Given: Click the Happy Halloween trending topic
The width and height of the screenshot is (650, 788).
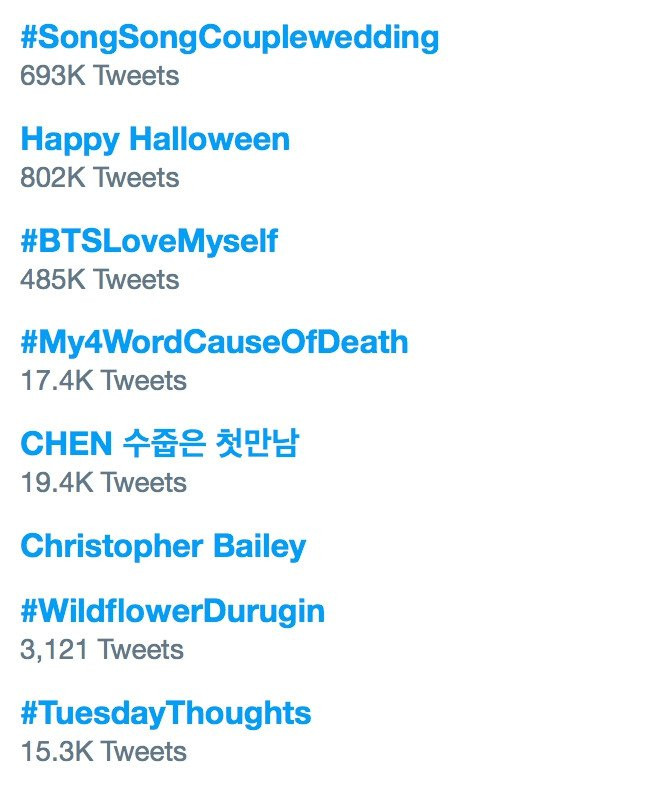Looking at the screenshot, I should point(155,139).
